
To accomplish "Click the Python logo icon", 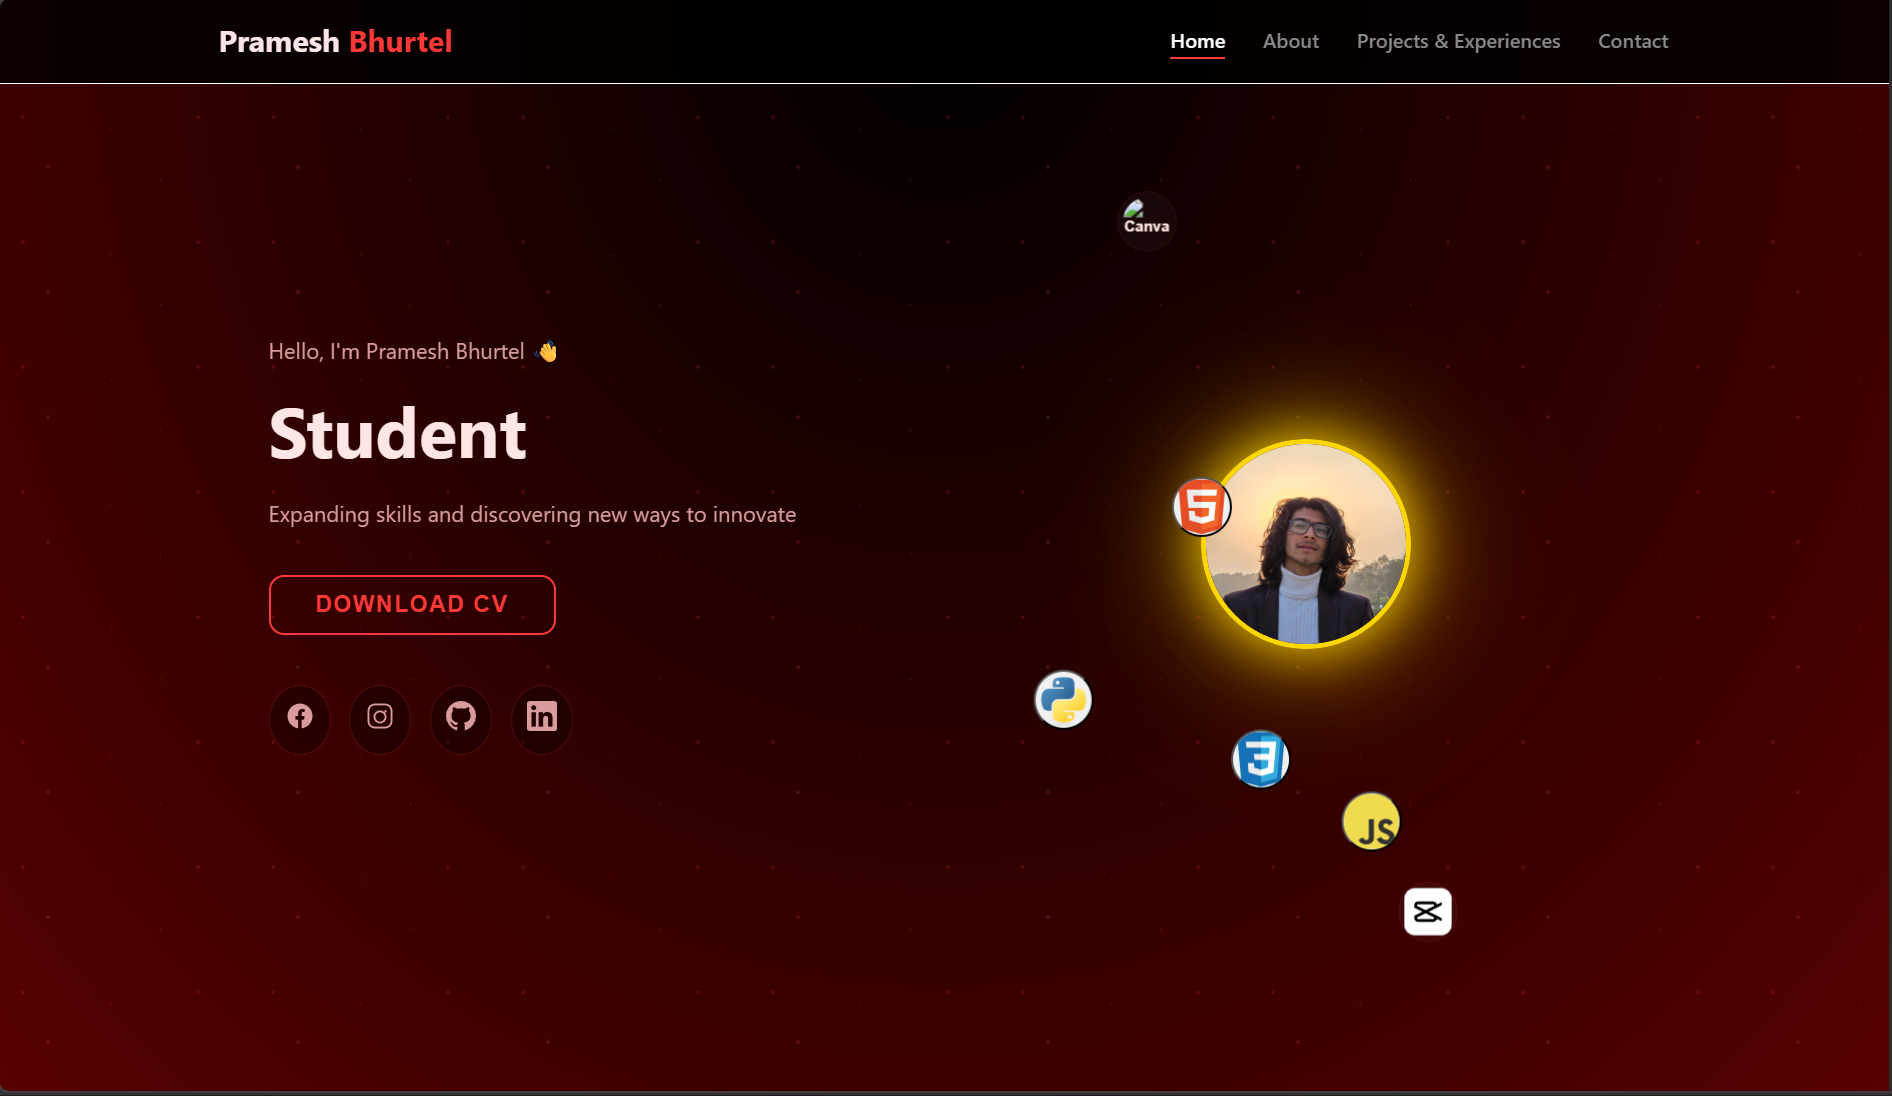I will 1064,700.
